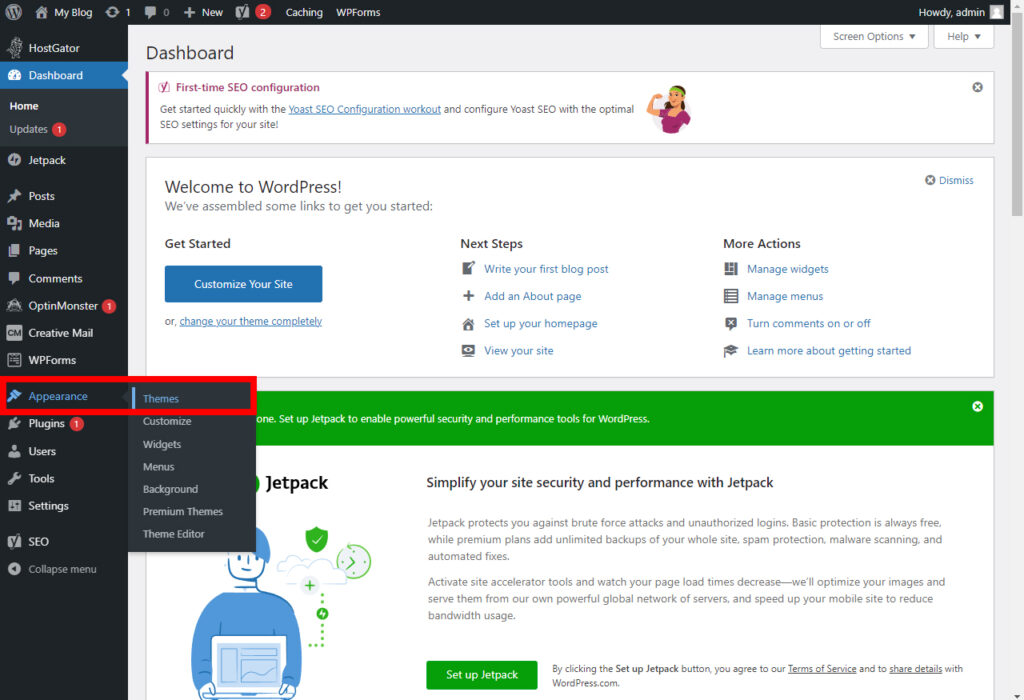Open Dashboard in the sidebar
The image size is (1024, 700).
[64, 75]
